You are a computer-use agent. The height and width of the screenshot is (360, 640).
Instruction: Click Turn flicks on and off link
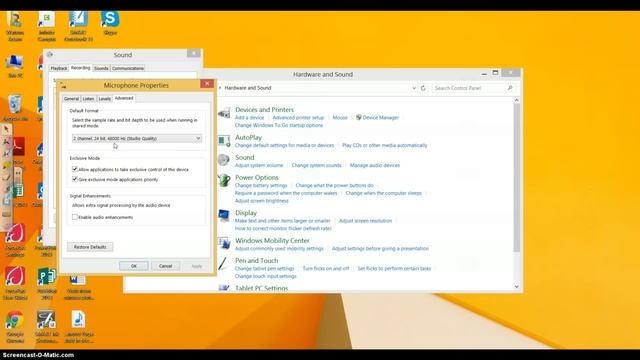[x=326, y=269]
